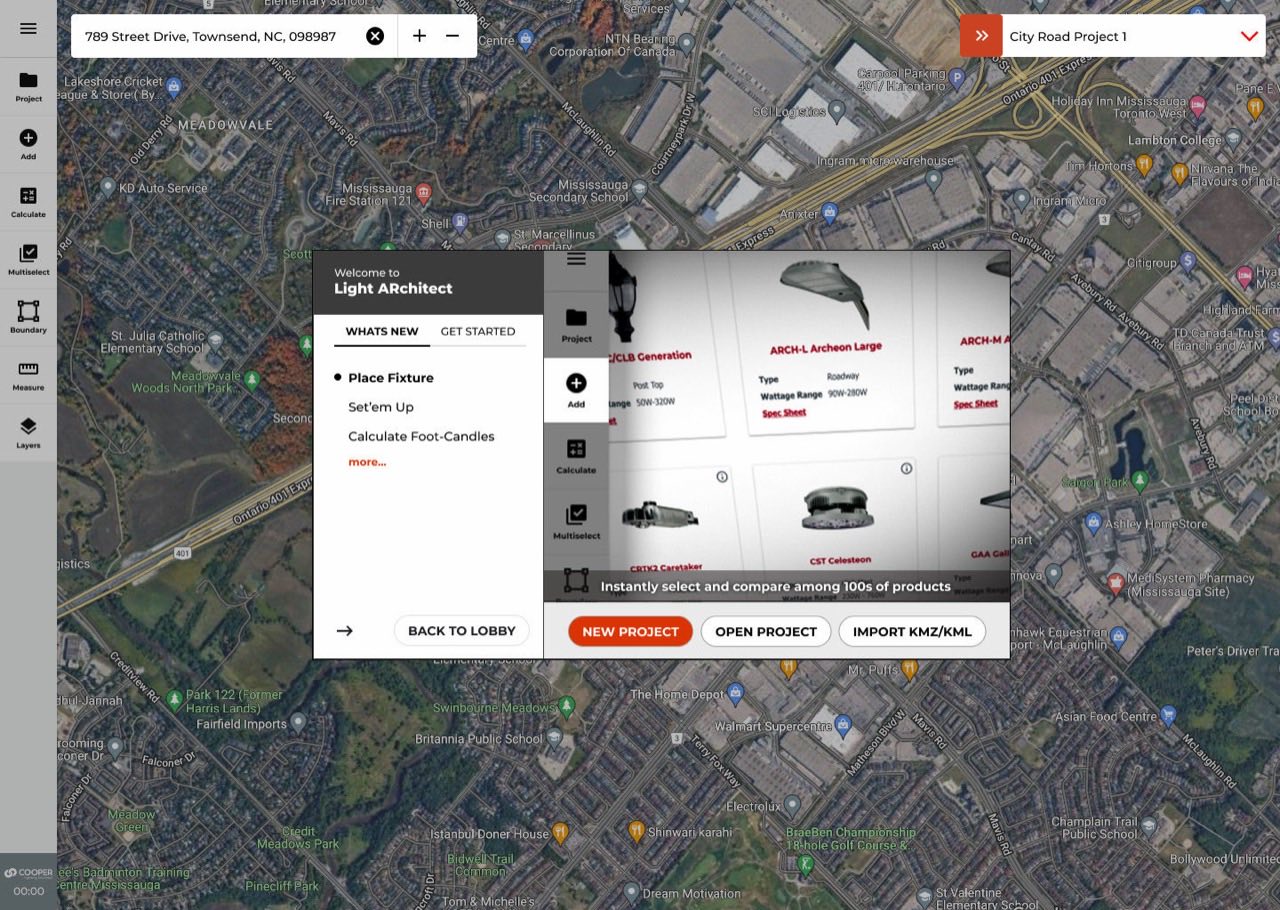Open the Project folder tool
The width and height of the screenshot is (1280, 910).
pyautogui.click(x=28, y=86)
